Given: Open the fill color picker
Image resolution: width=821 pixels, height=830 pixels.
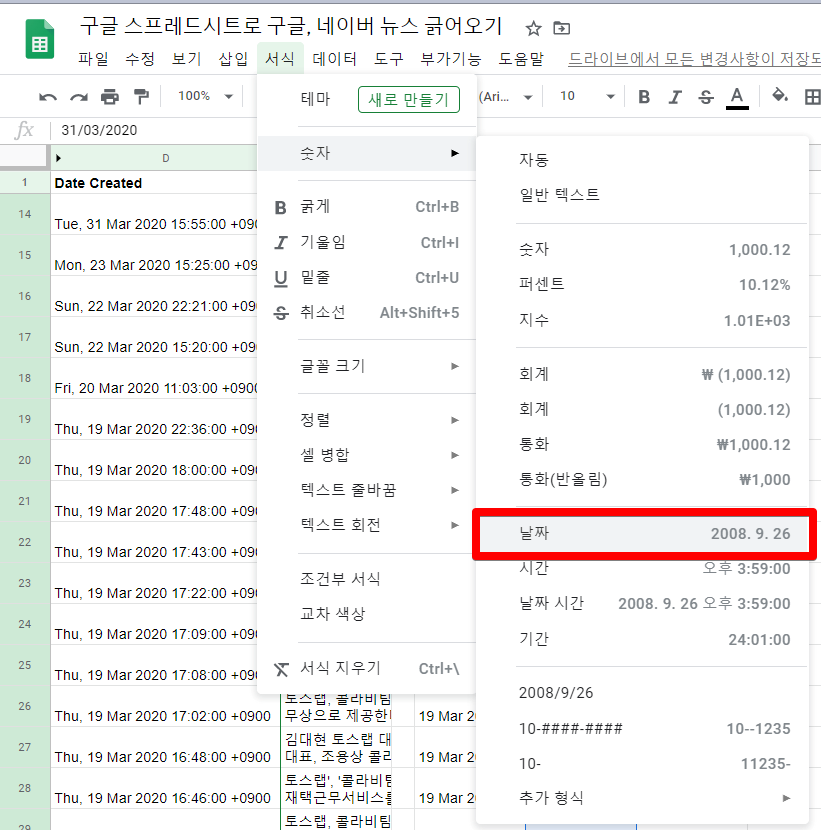Looking at the screenshot, I should point(779,96).
